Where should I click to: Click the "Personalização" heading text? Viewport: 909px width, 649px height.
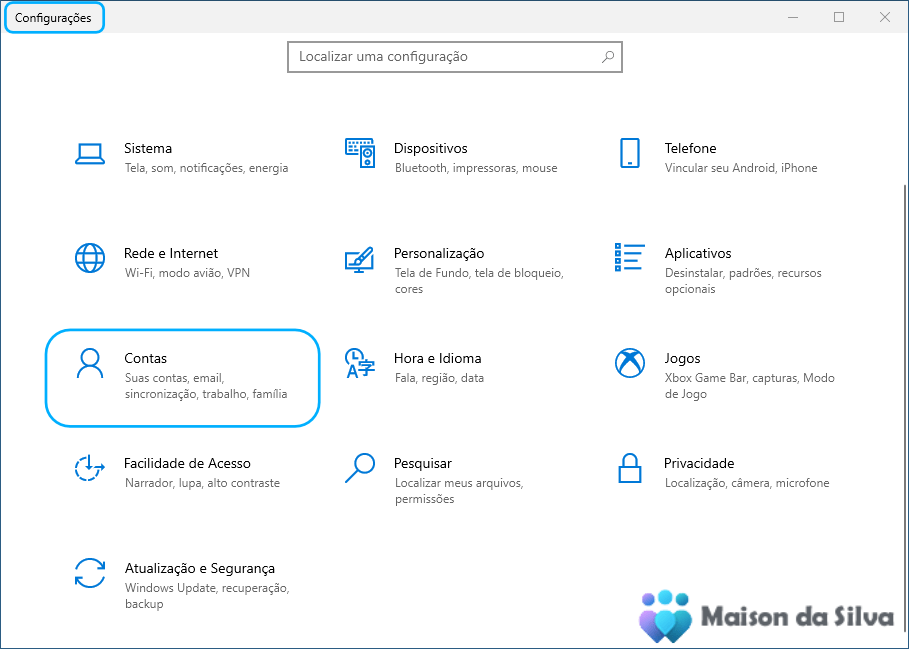(439, 254)
